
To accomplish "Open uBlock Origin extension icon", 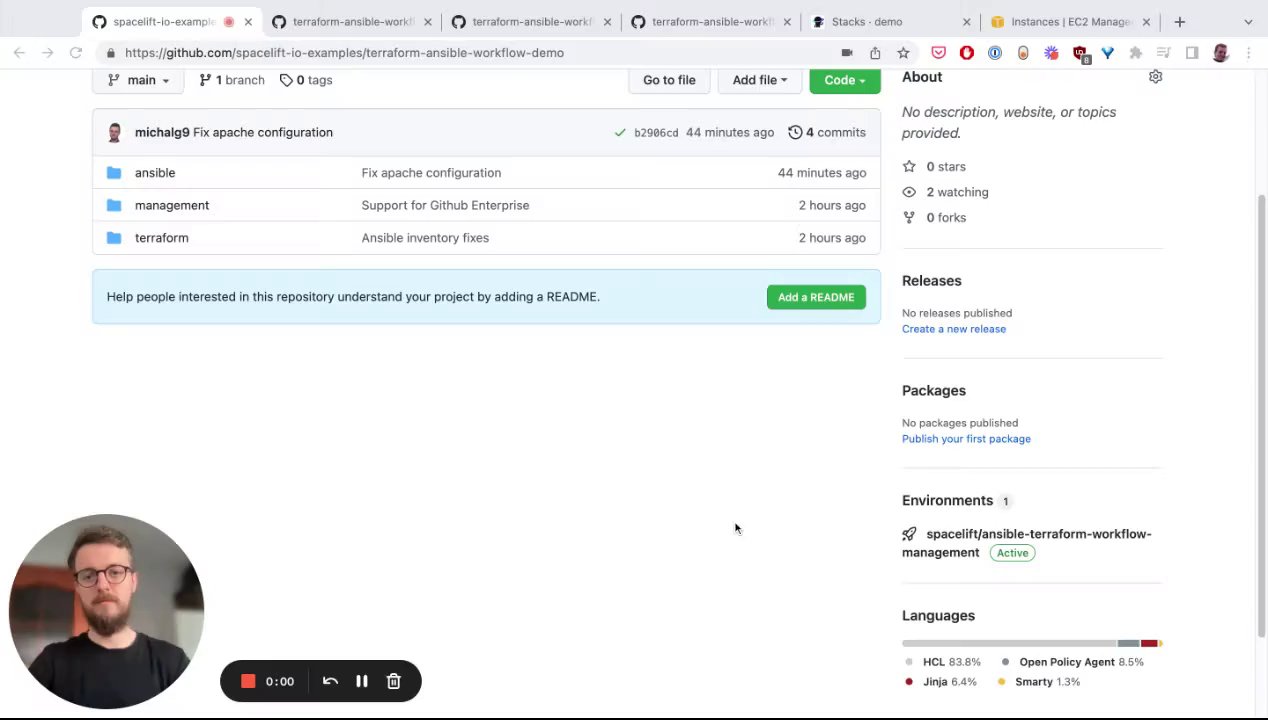I will point(1080,53).
